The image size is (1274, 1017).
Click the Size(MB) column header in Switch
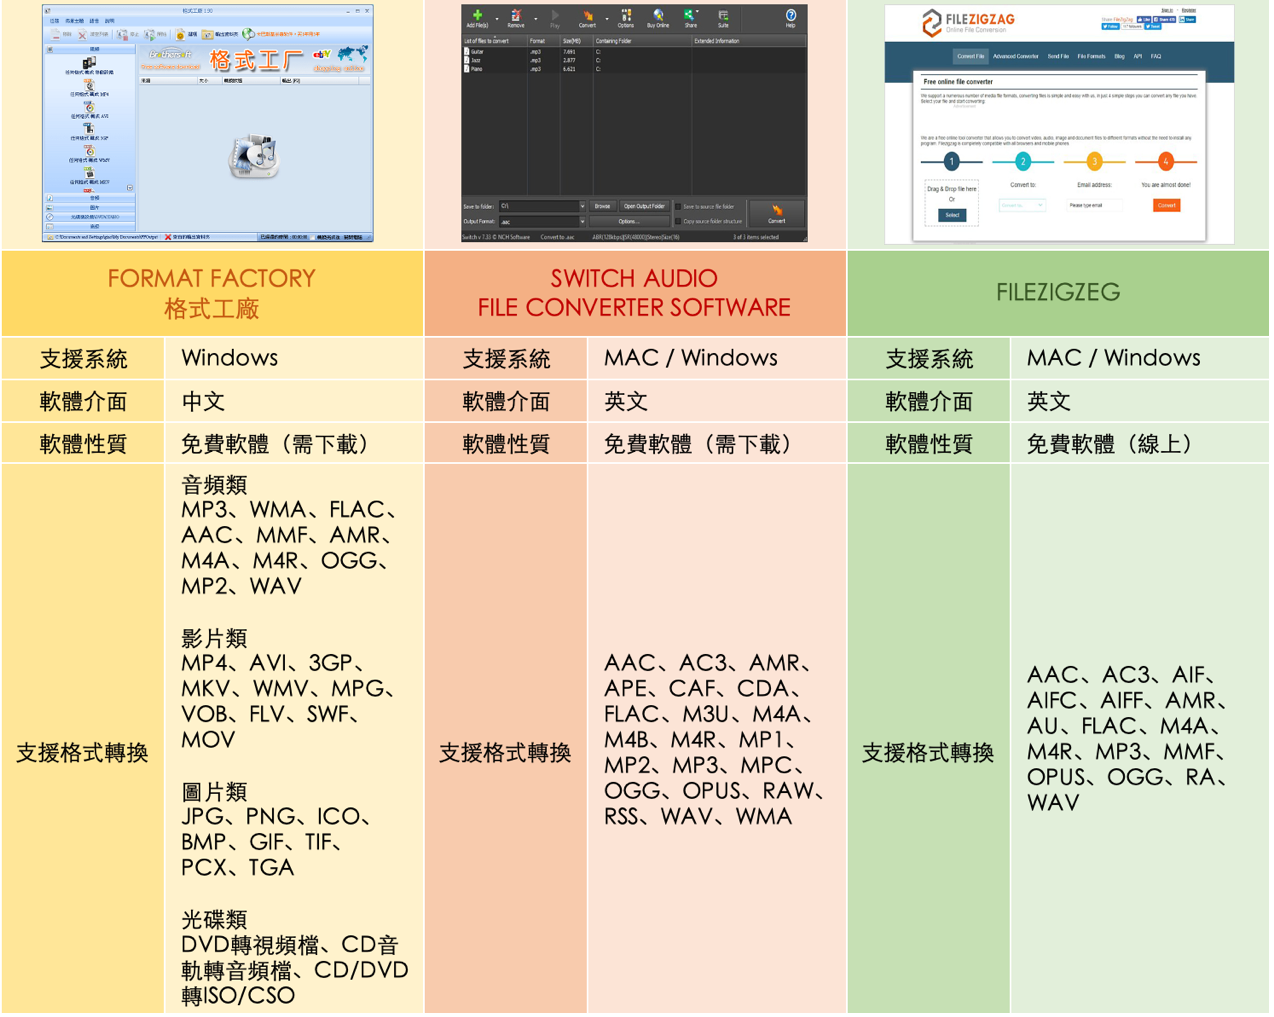coord(576,41)
